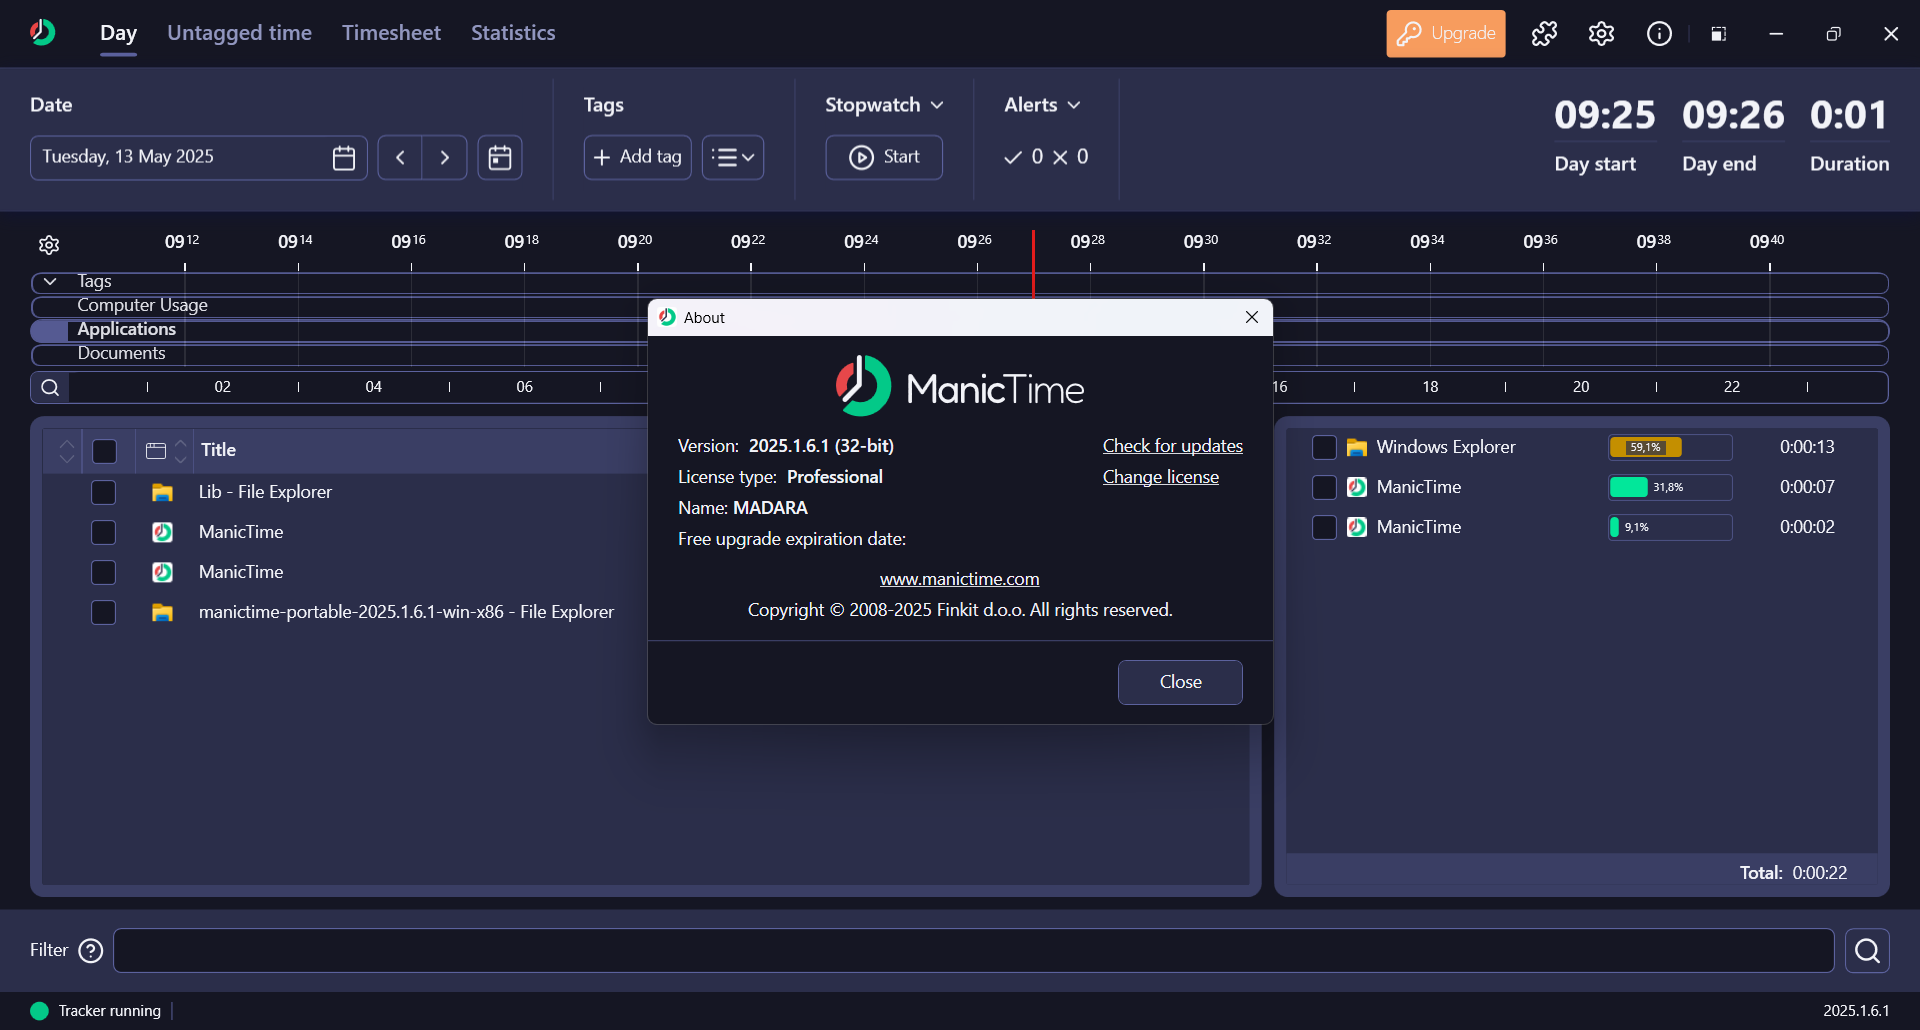Go to the next day arrow

tap(444, 158)
